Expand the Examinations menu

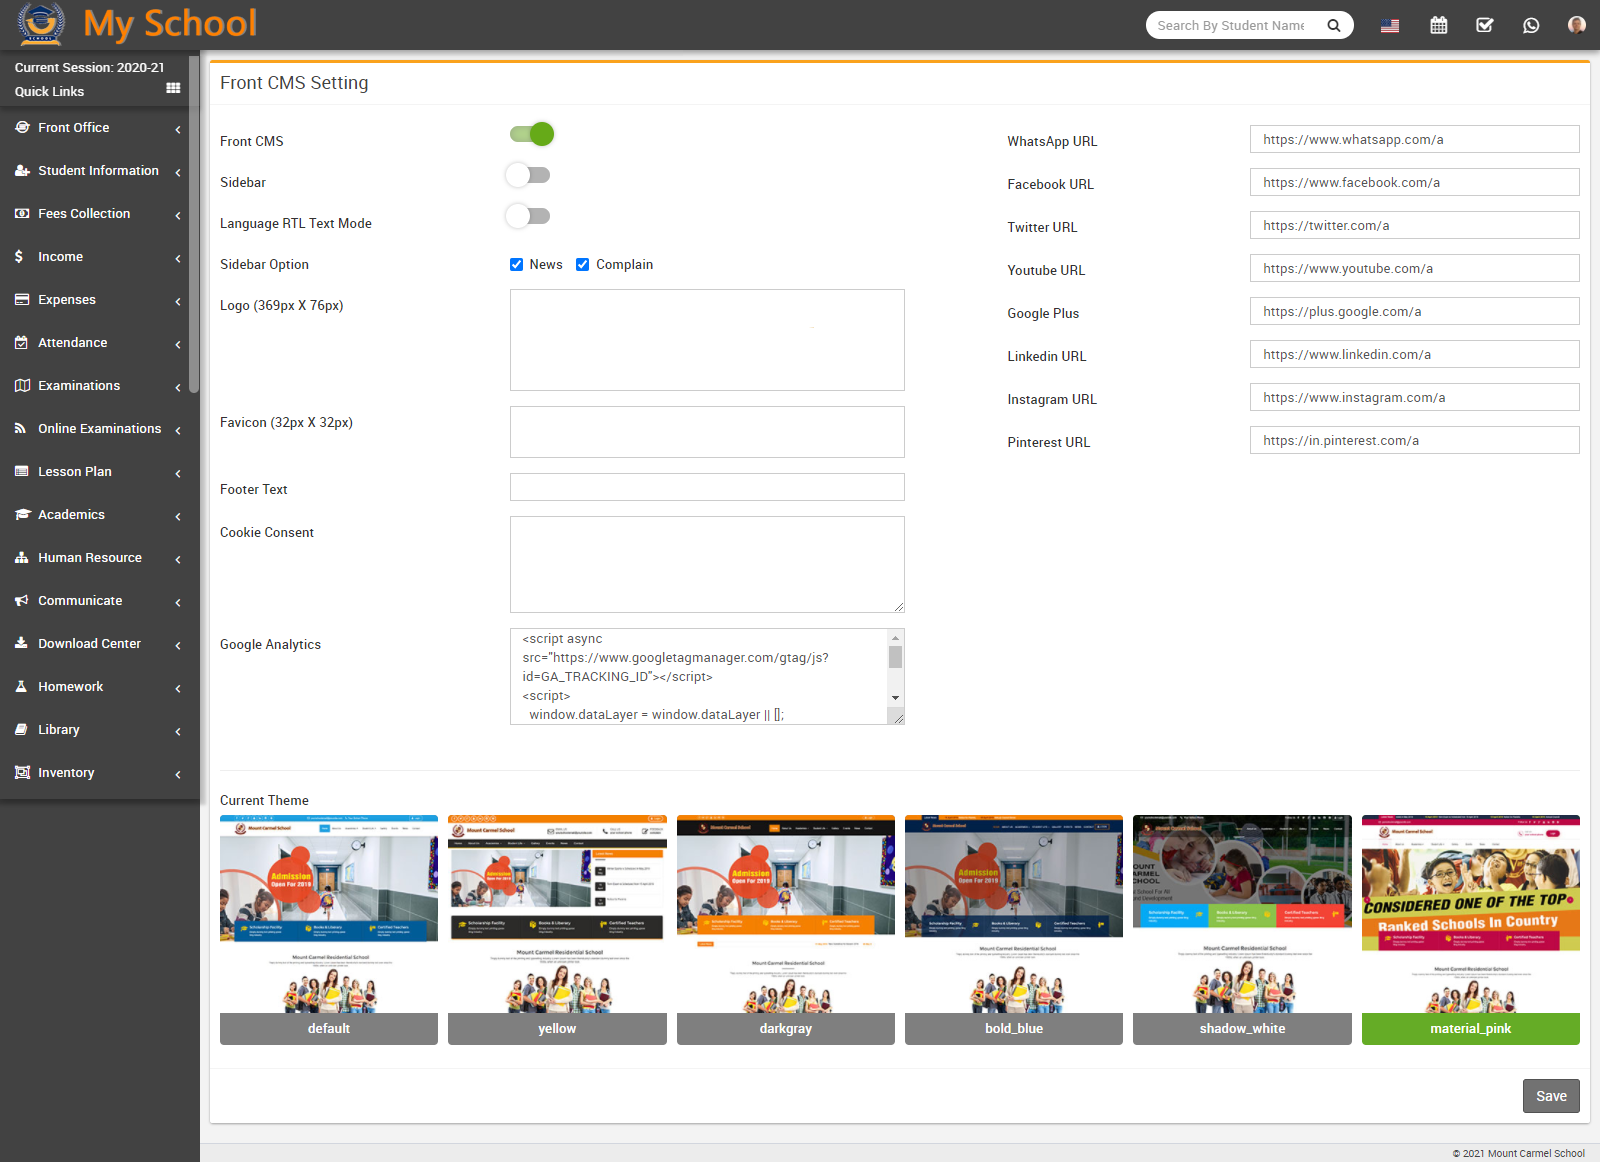[x=77, y=385]
